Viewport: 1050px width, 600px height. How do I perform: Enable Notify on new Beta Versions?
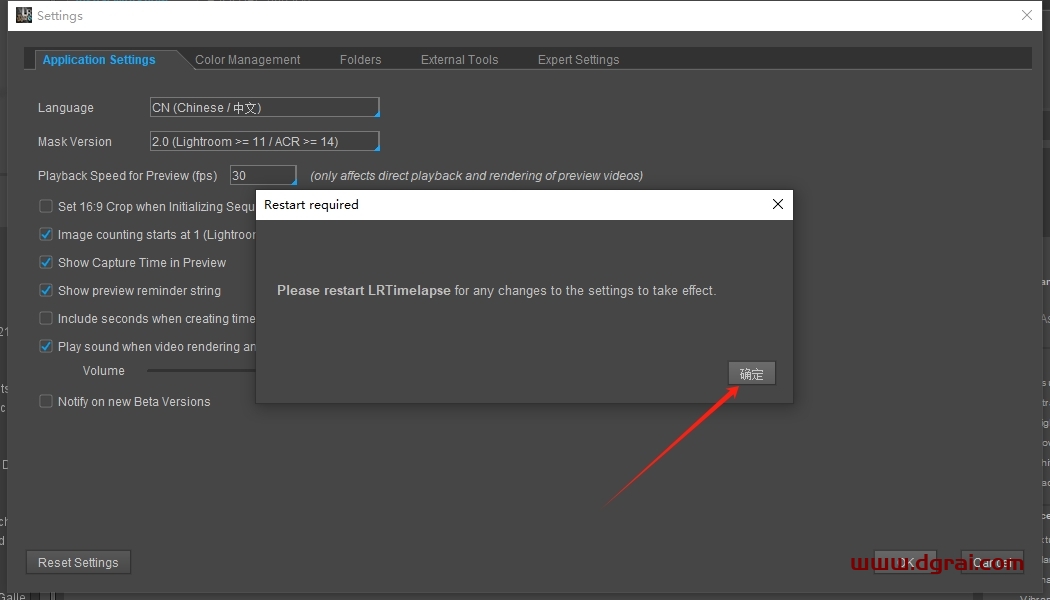(46, 402)
